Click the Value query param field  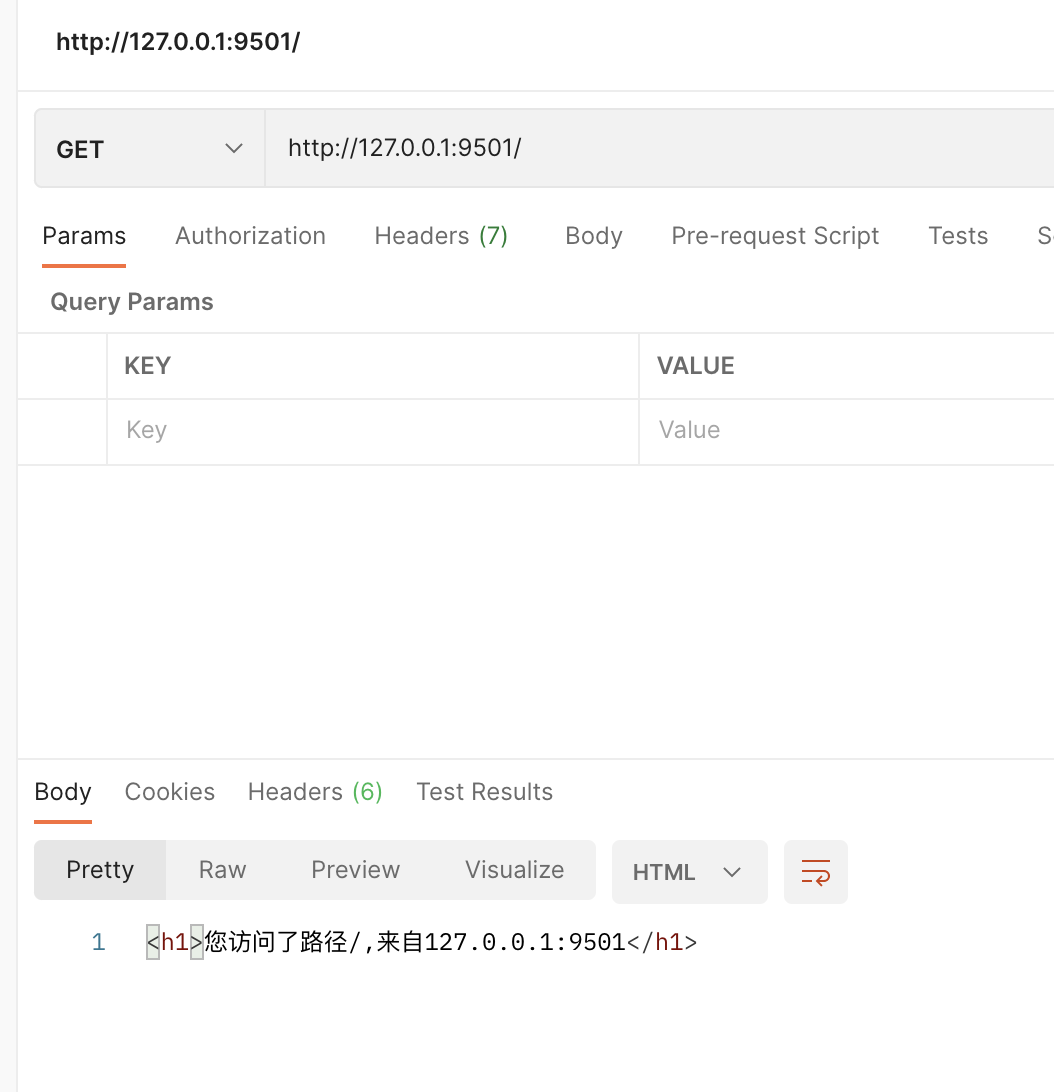[846, 430]
